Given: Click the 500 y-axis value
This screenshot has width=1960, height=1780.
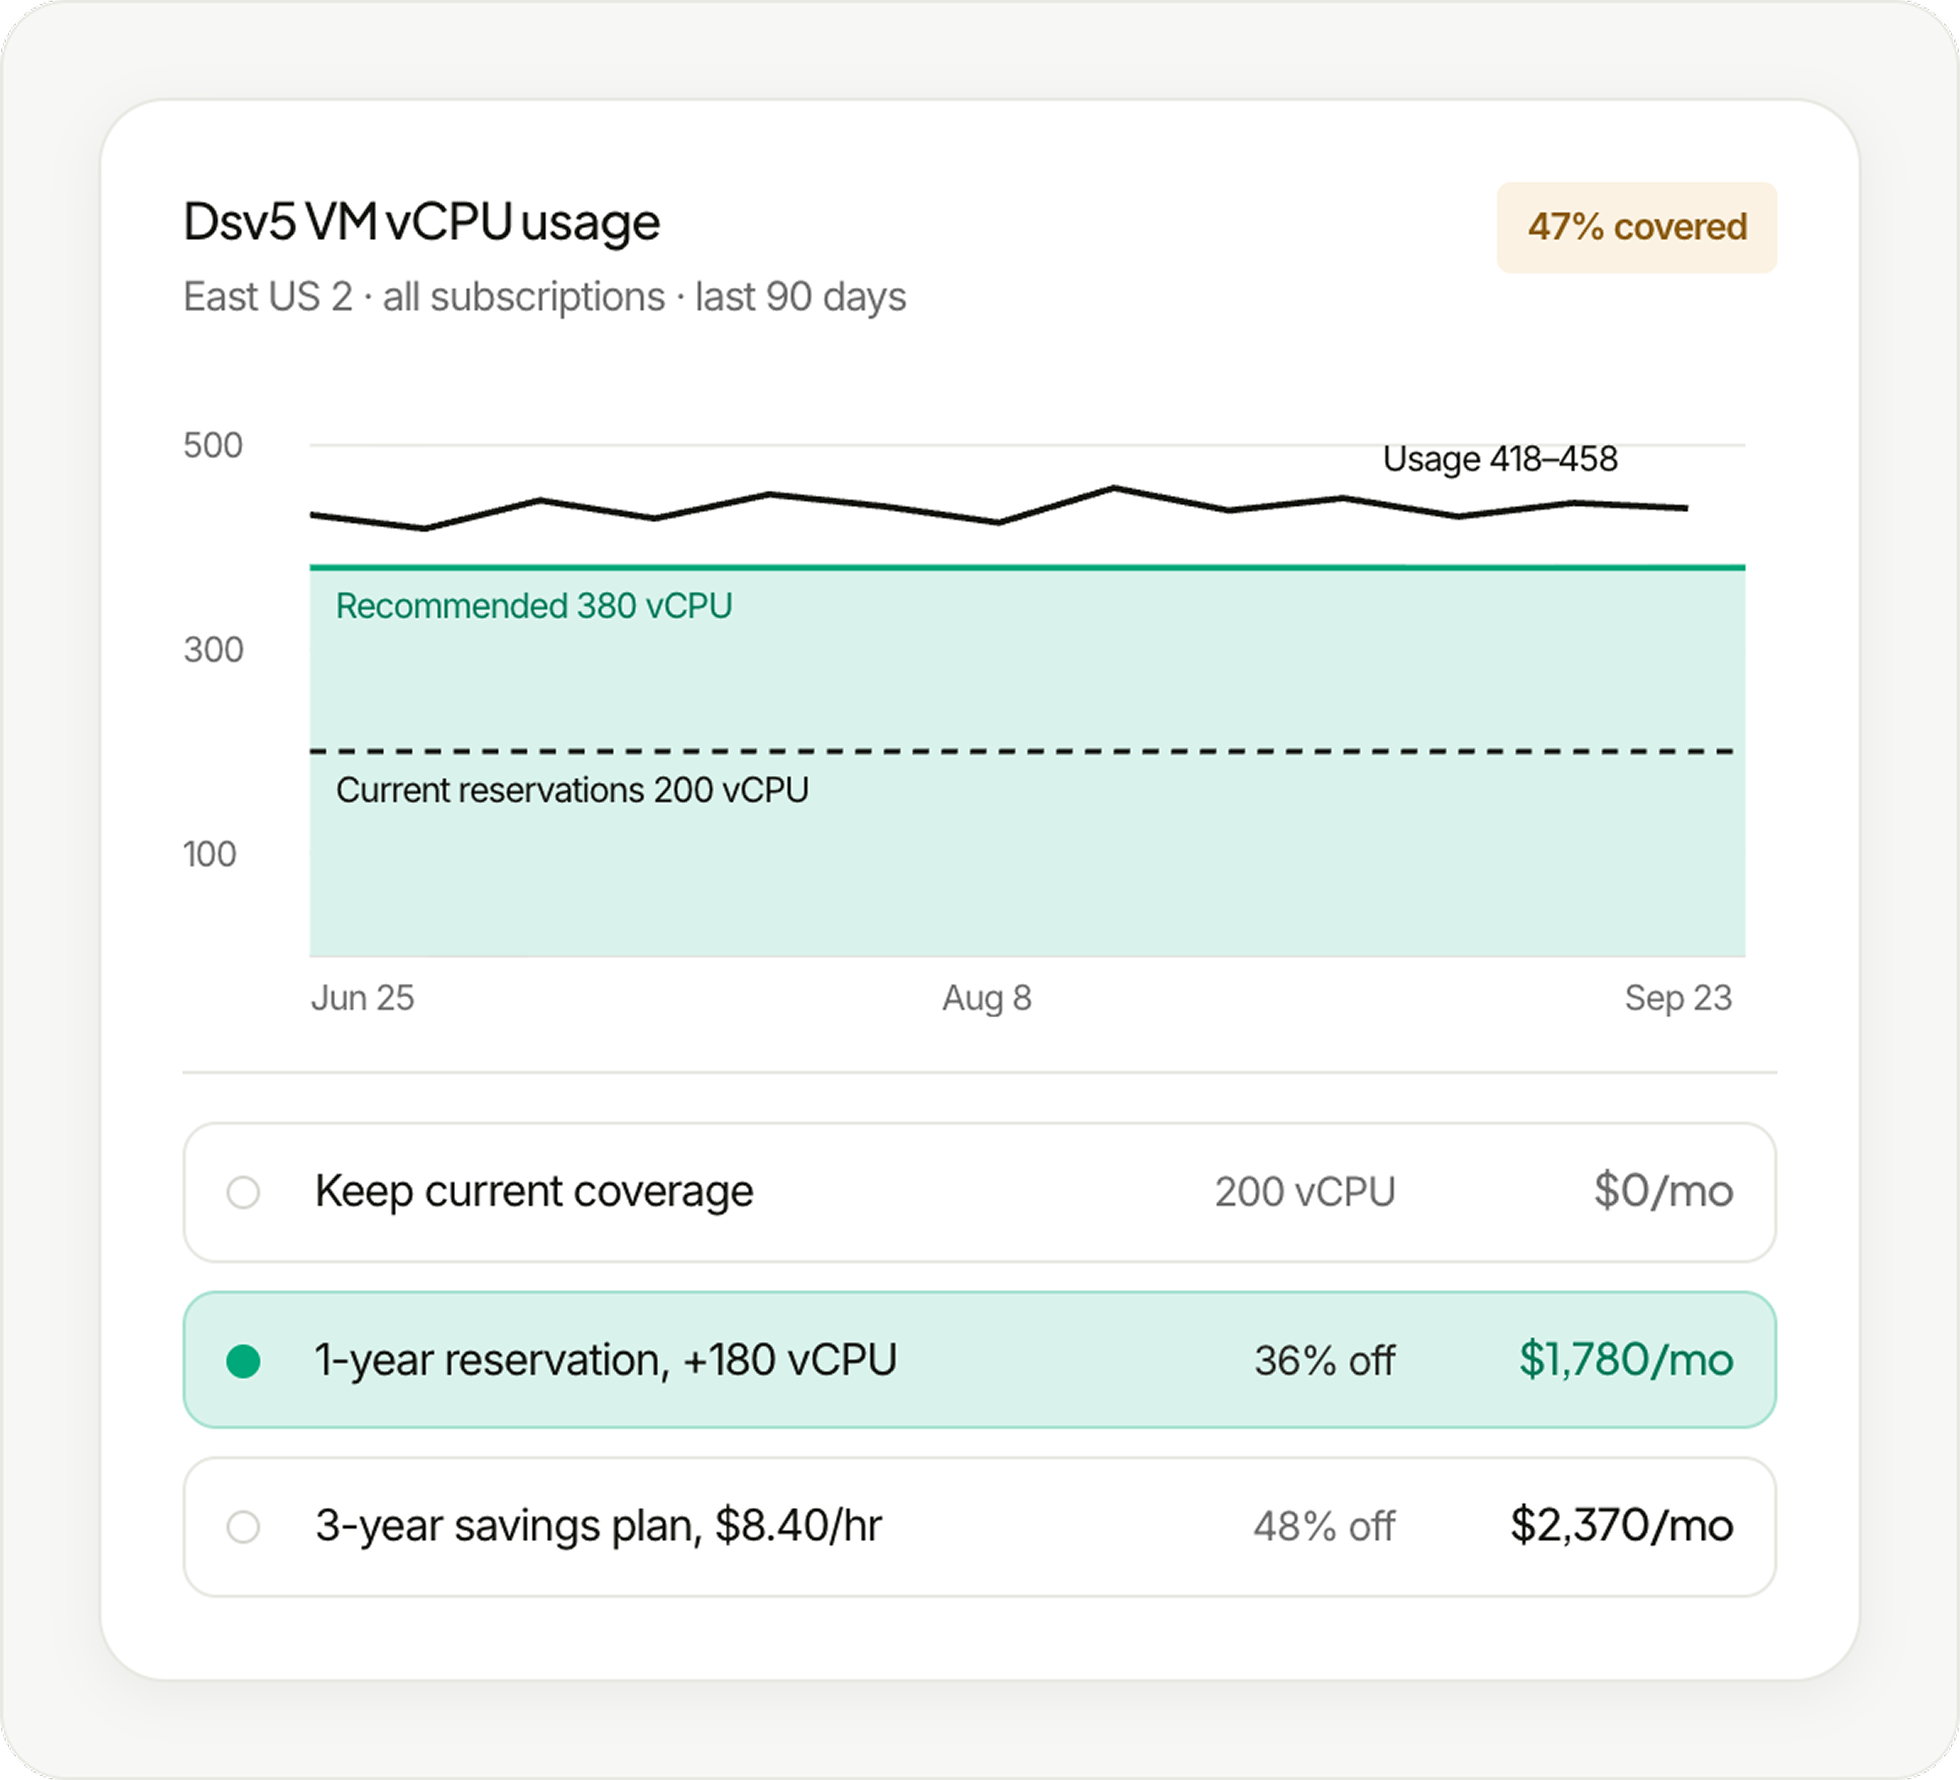Looking at the screenshot, I should [x=213, y=445].
